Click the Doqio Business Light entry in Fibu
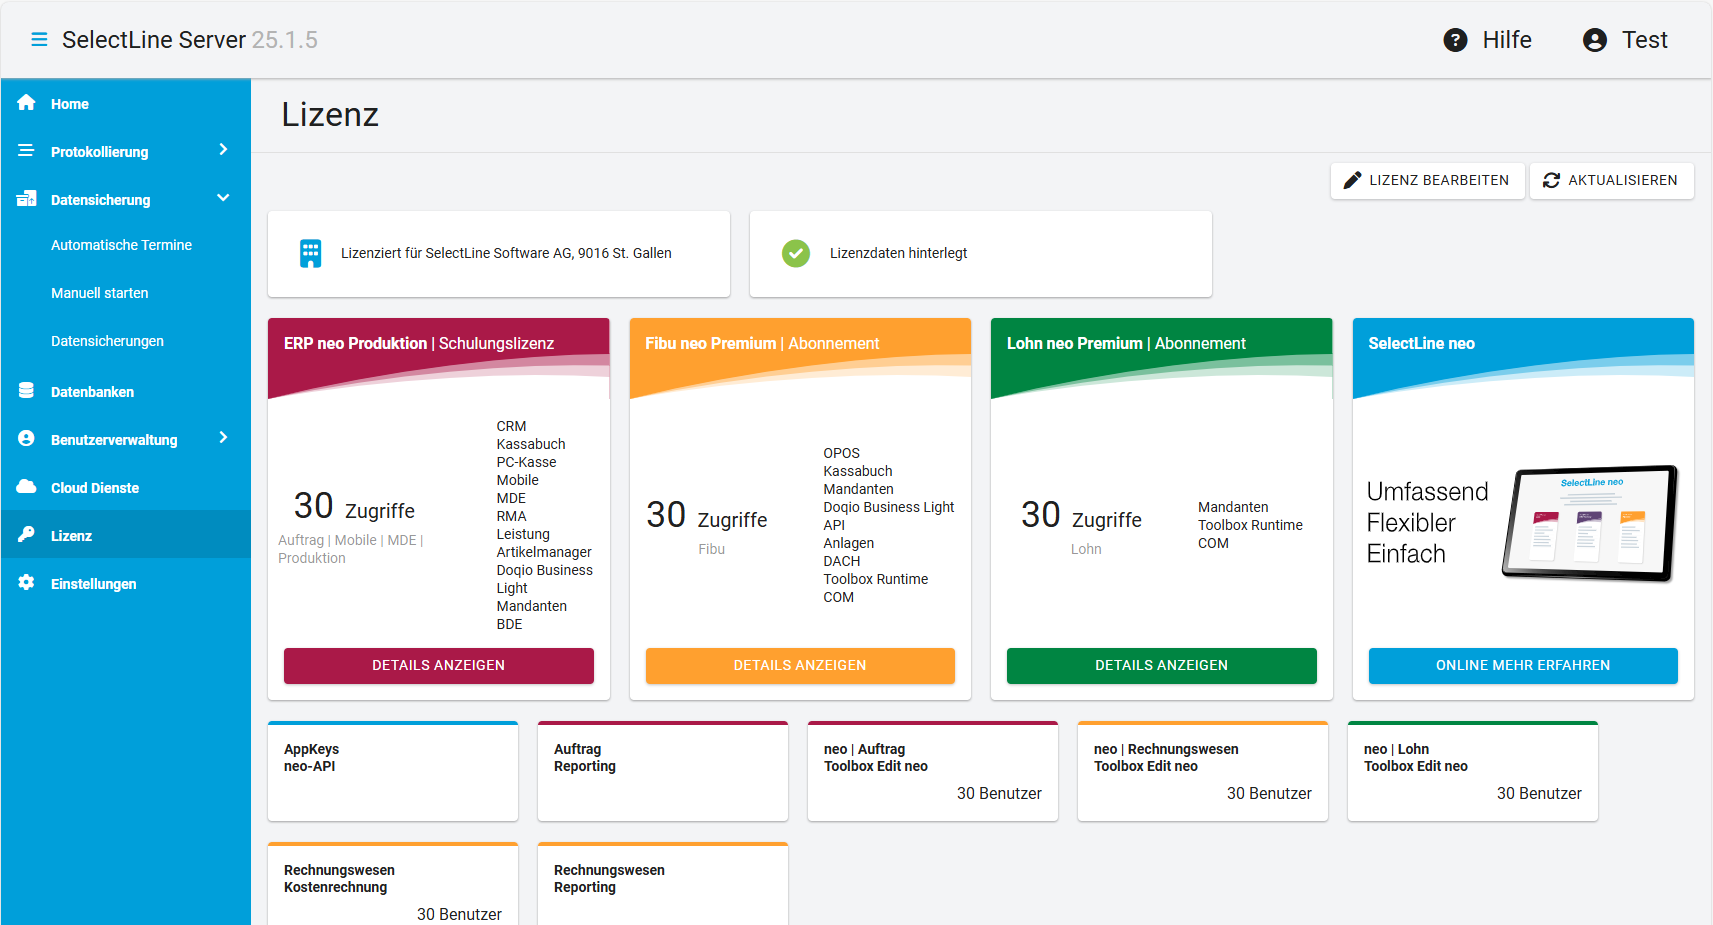The width and height of the screenshot is (1713, 925). point(889,507)
